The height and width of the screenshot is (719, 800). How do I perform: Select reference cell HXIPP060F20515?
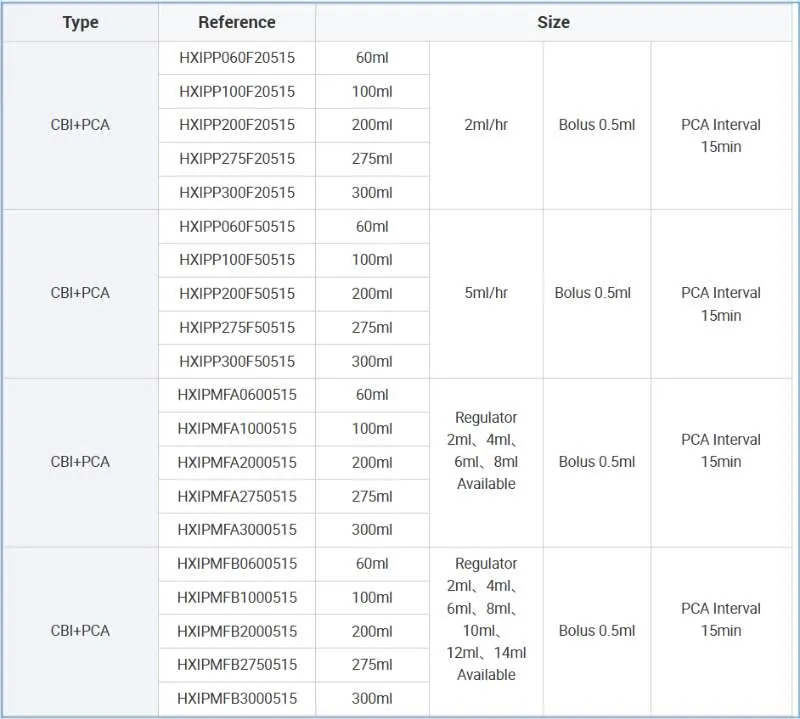click(237, 58)
